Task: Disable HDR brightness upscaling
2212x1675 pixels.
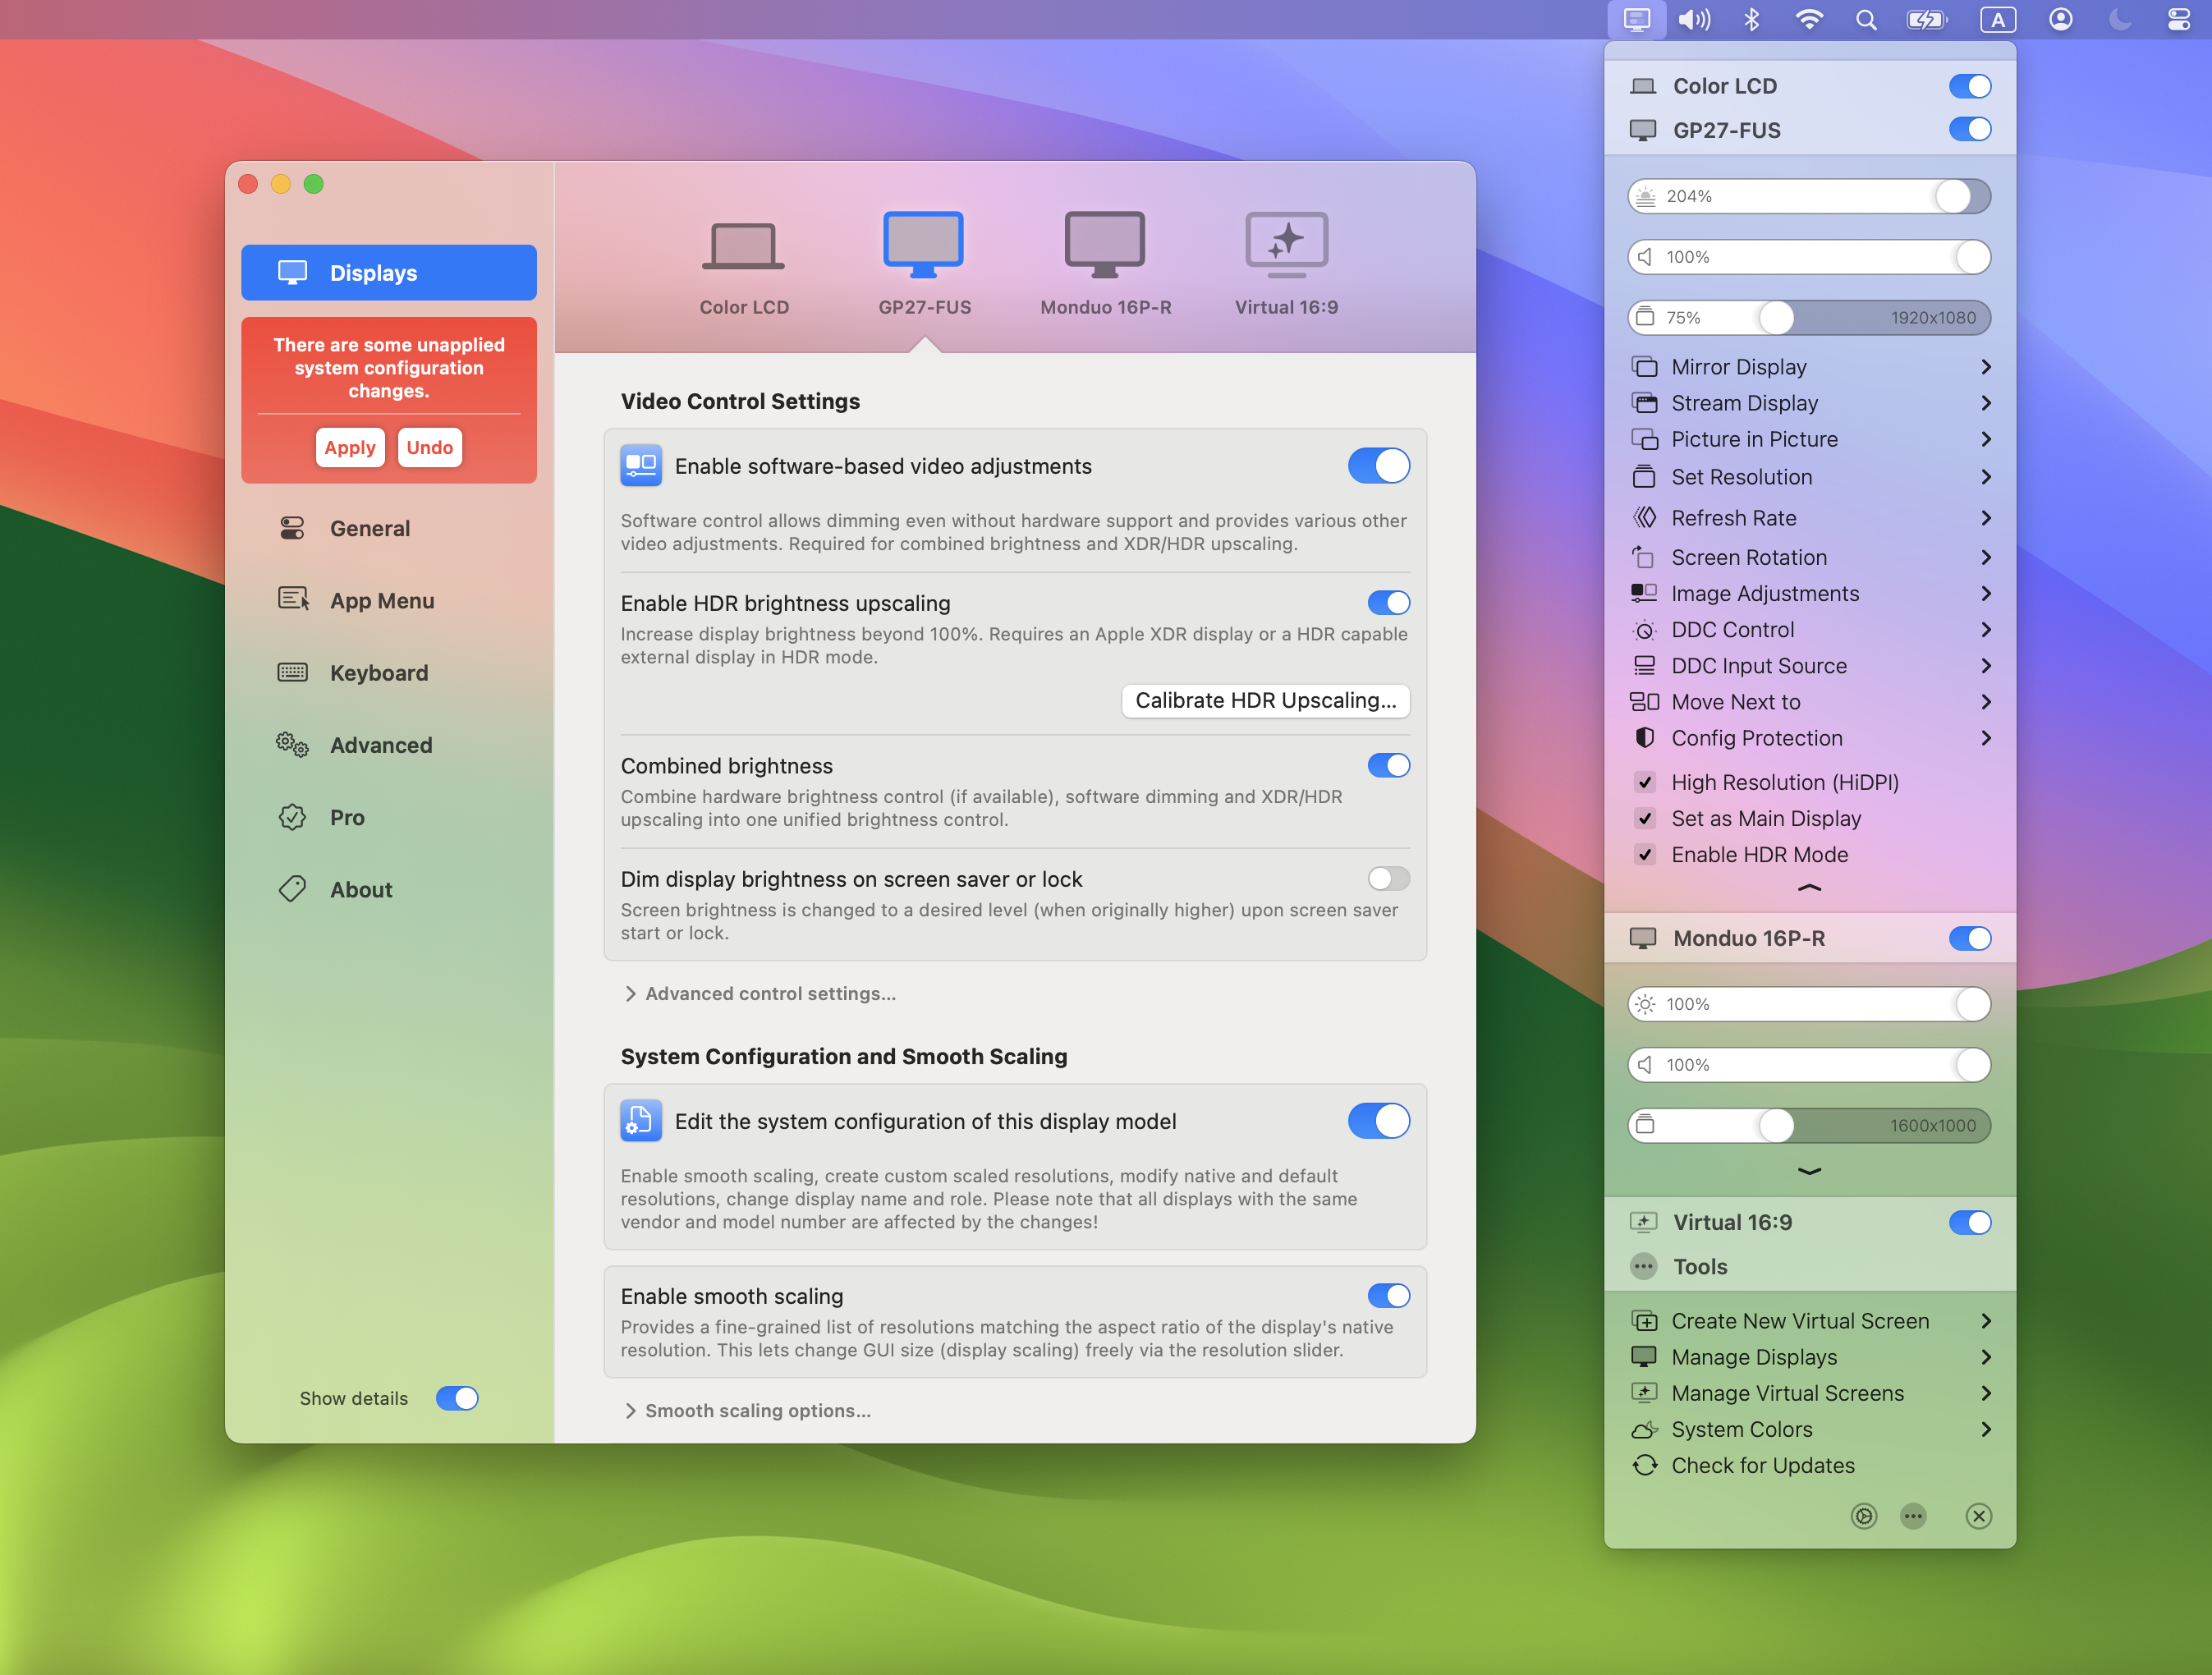Action: pyautogui.click(x=1388, y=602)
